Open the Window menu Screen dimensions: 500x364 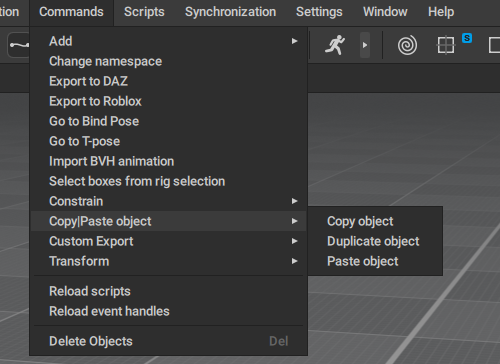point(385,12)
